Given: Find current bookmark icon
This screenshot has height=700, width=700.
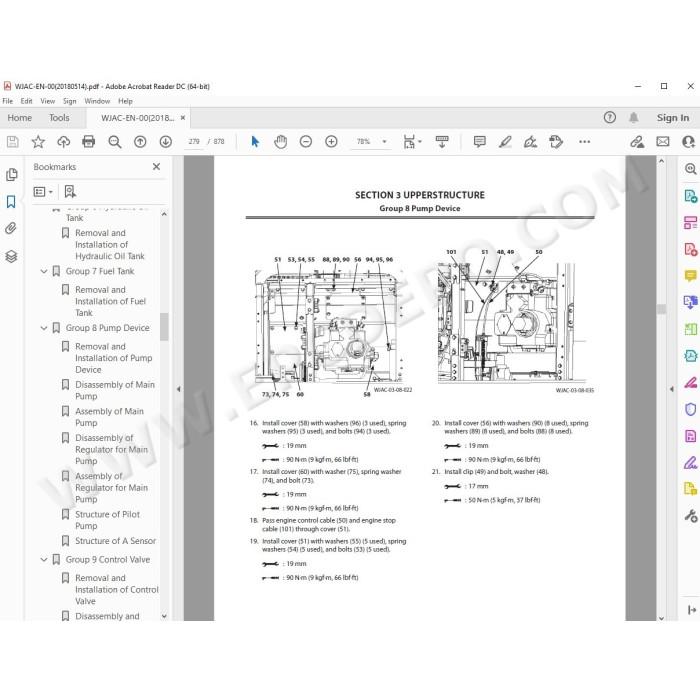Looking at the screenshot, I should 70,192.
